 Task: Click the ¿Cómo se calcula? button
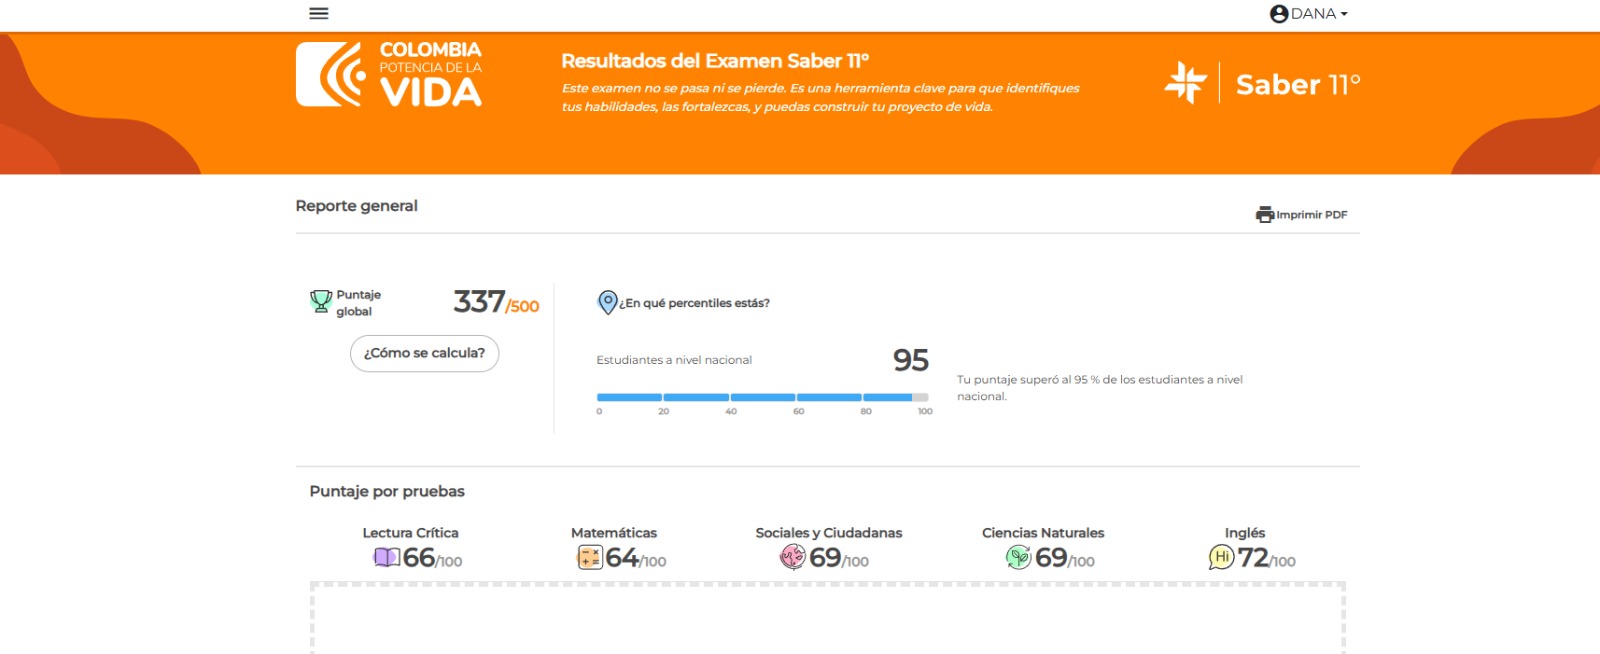click(424, 353)
